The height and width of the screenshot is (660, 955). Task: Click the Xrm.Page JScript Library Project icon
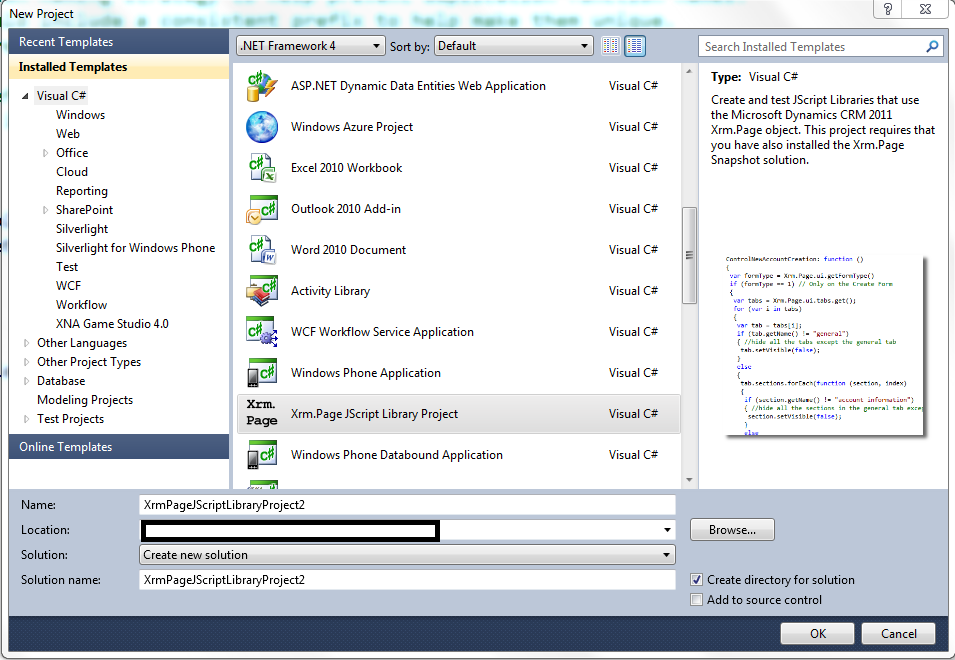click(x=262, y=413)
